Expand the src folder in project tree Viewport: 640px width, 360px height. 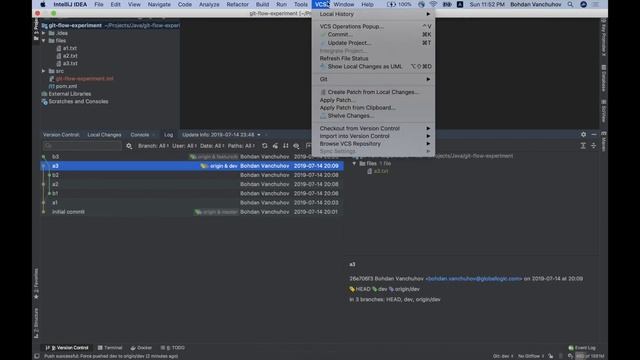(43, 71)
